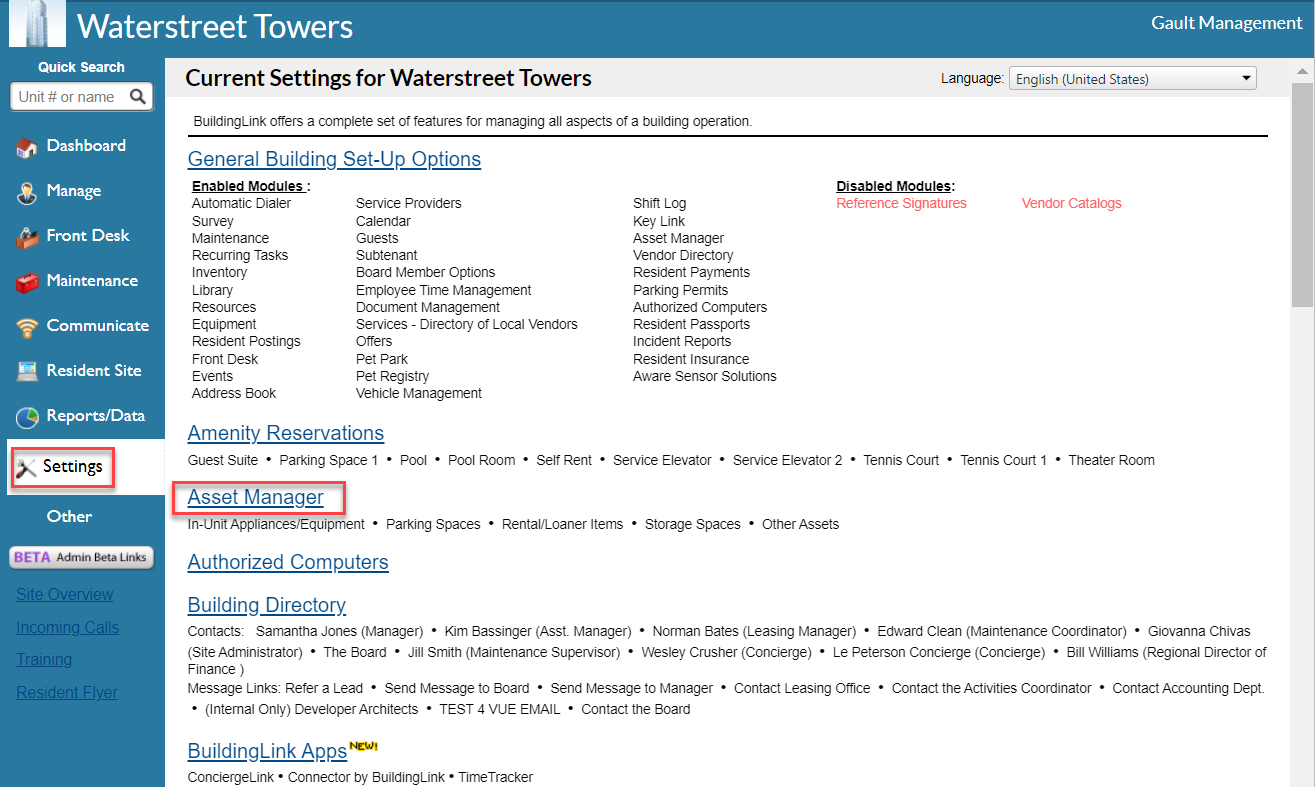Screen dimensions: 1315x787
Task: Click the Admin Beta Links button
Action: [82, 557]
